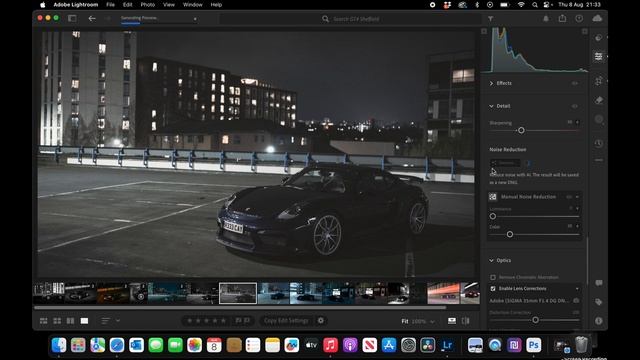
Task: Open the Edit menu
Action: (128, 5)
